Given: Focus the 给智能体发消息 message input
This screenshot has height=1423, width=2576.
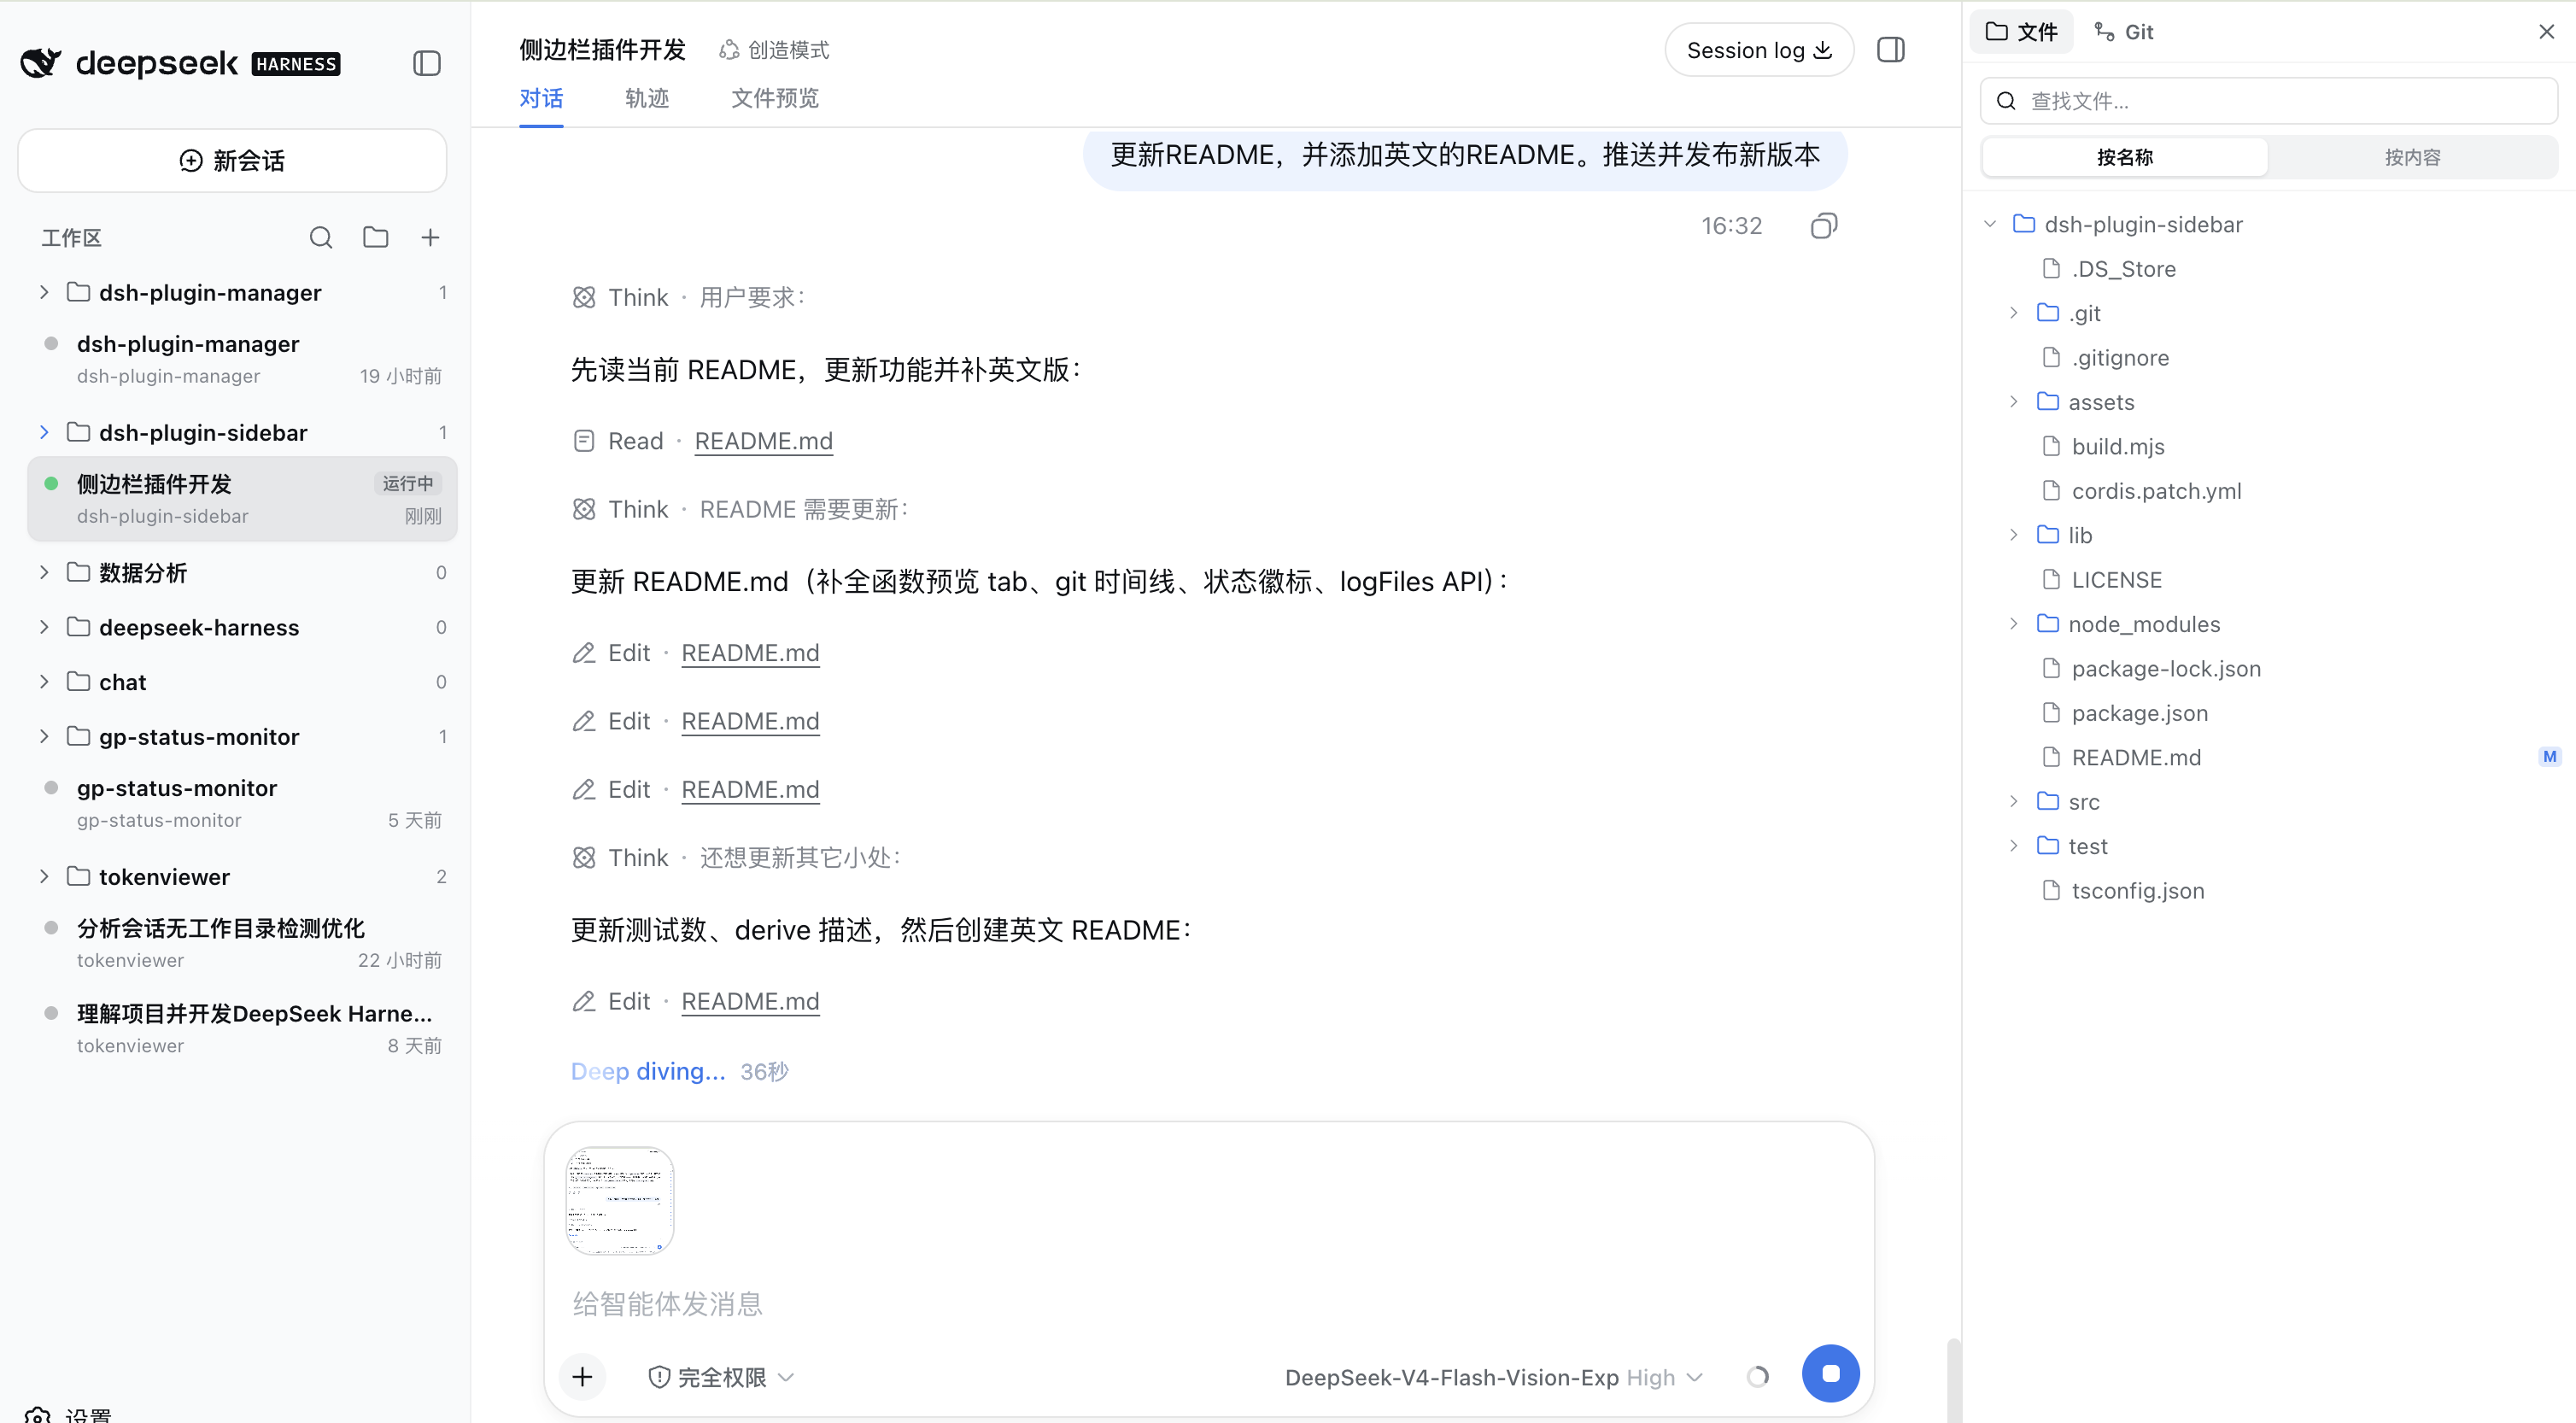Looking at the screenshot, I should (x=1209, y=1304).
